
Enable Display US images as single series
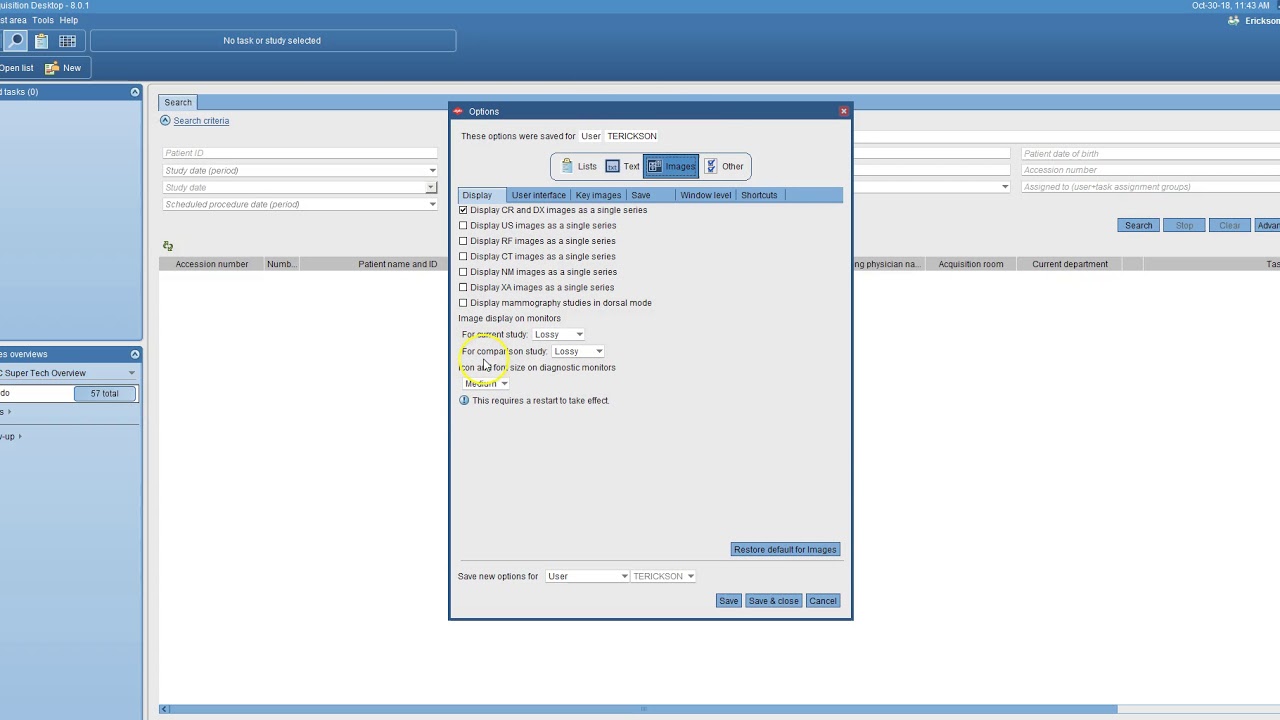(x=463, y=226)
